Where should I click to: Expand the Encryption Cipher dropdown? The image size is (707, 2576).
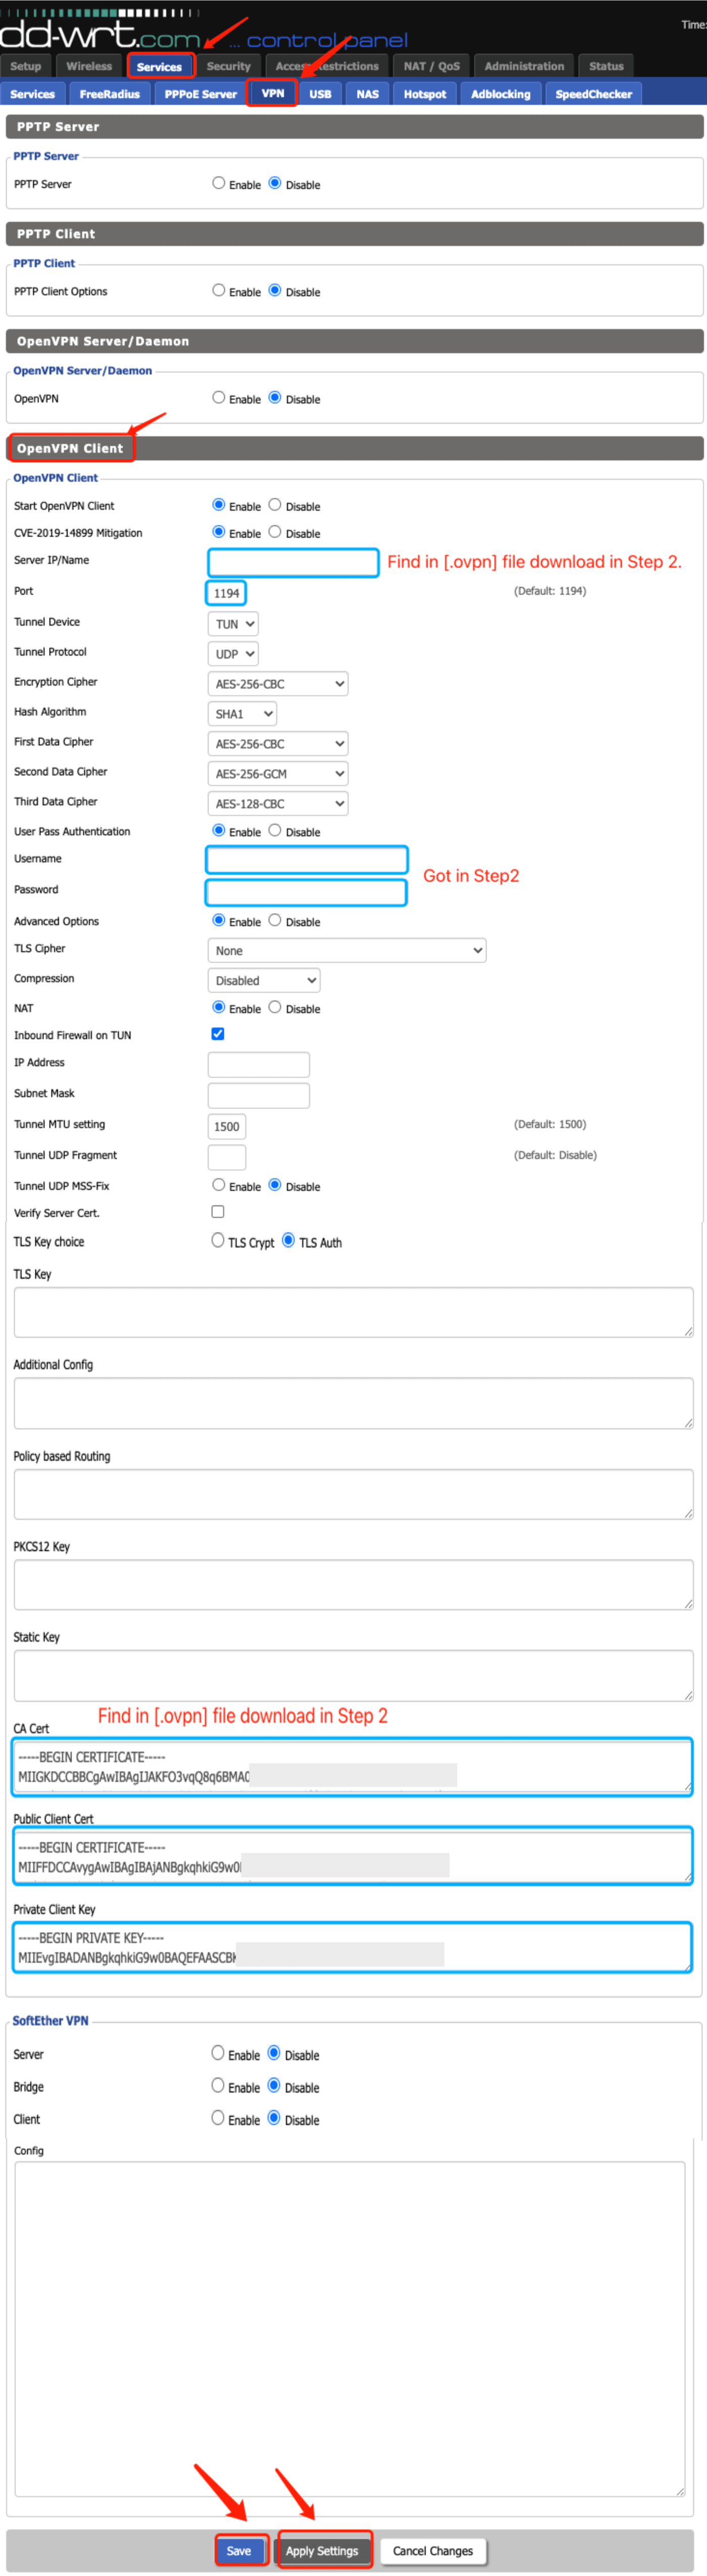tap(277, 684)
